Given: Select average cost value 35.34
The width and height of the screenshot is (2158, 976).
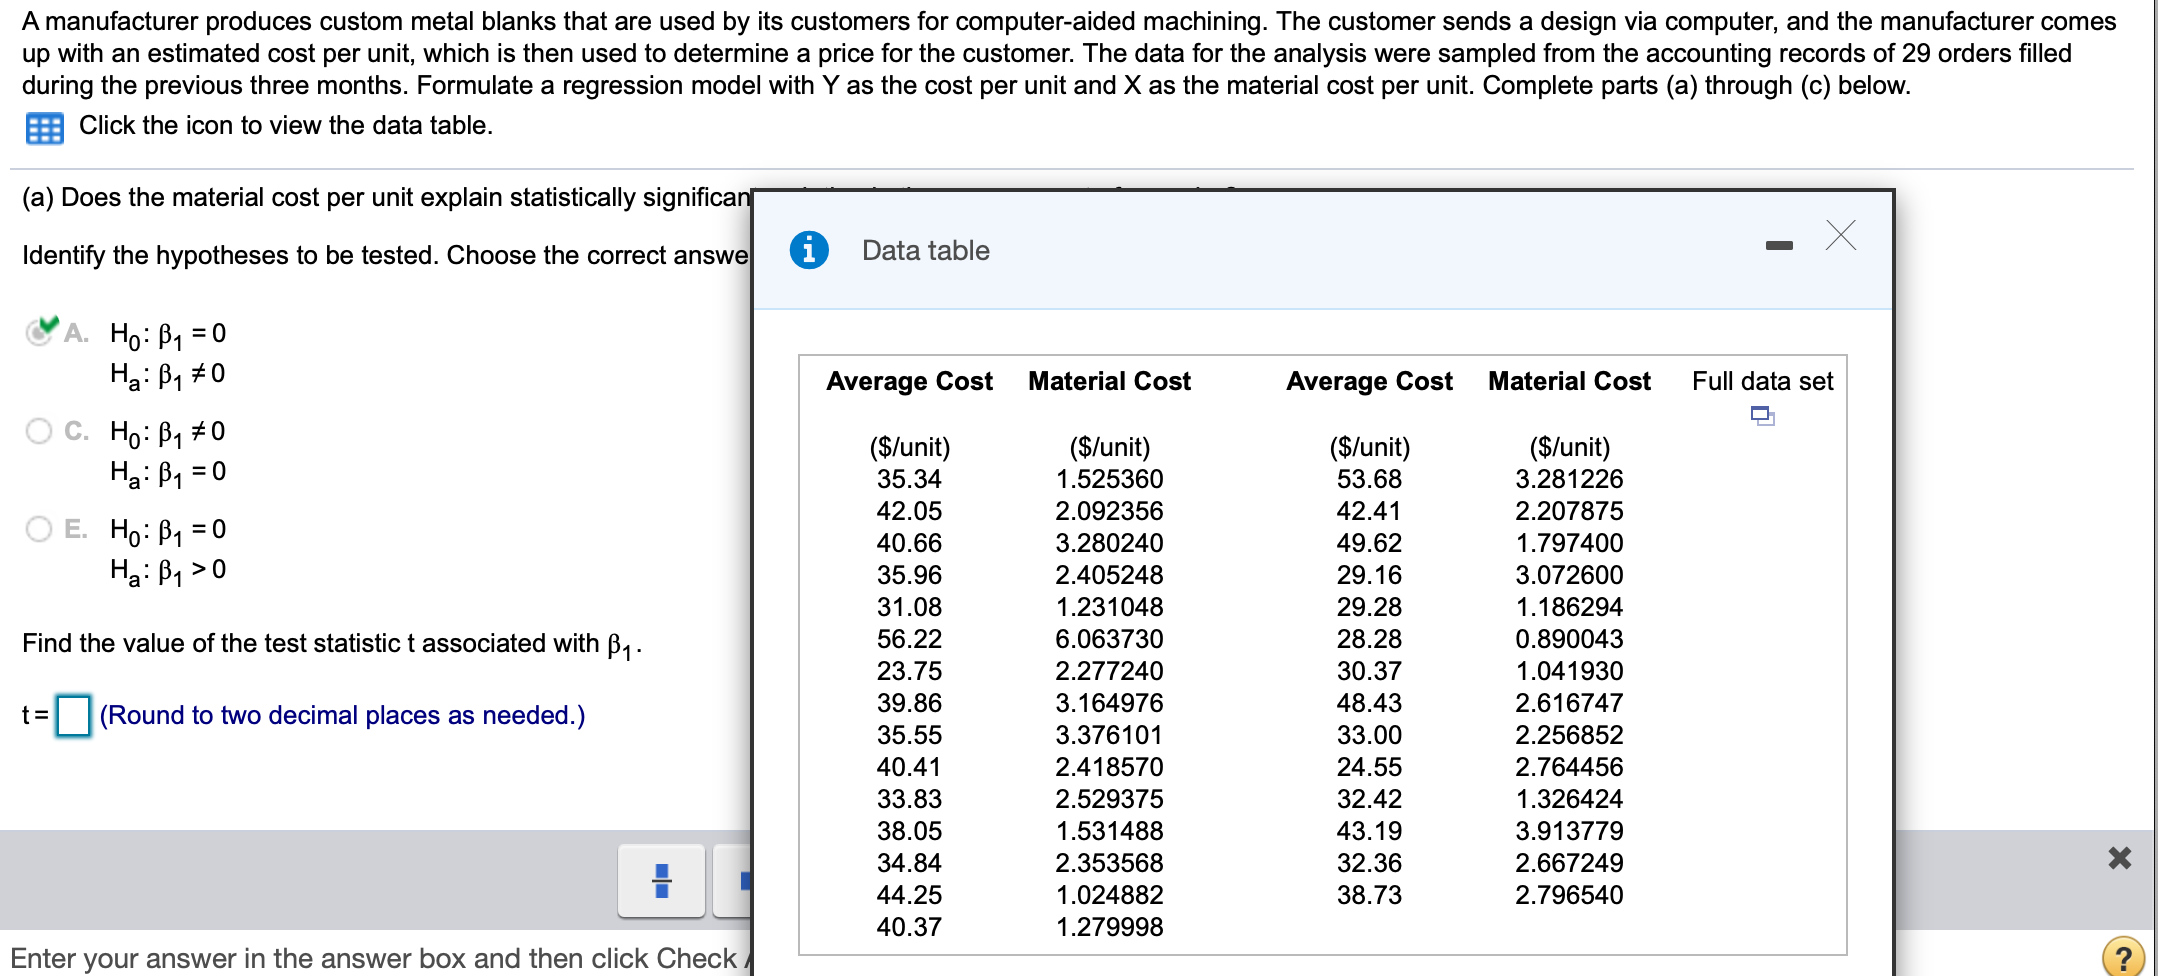Looking at the screenshot, I should coord(909,479).
